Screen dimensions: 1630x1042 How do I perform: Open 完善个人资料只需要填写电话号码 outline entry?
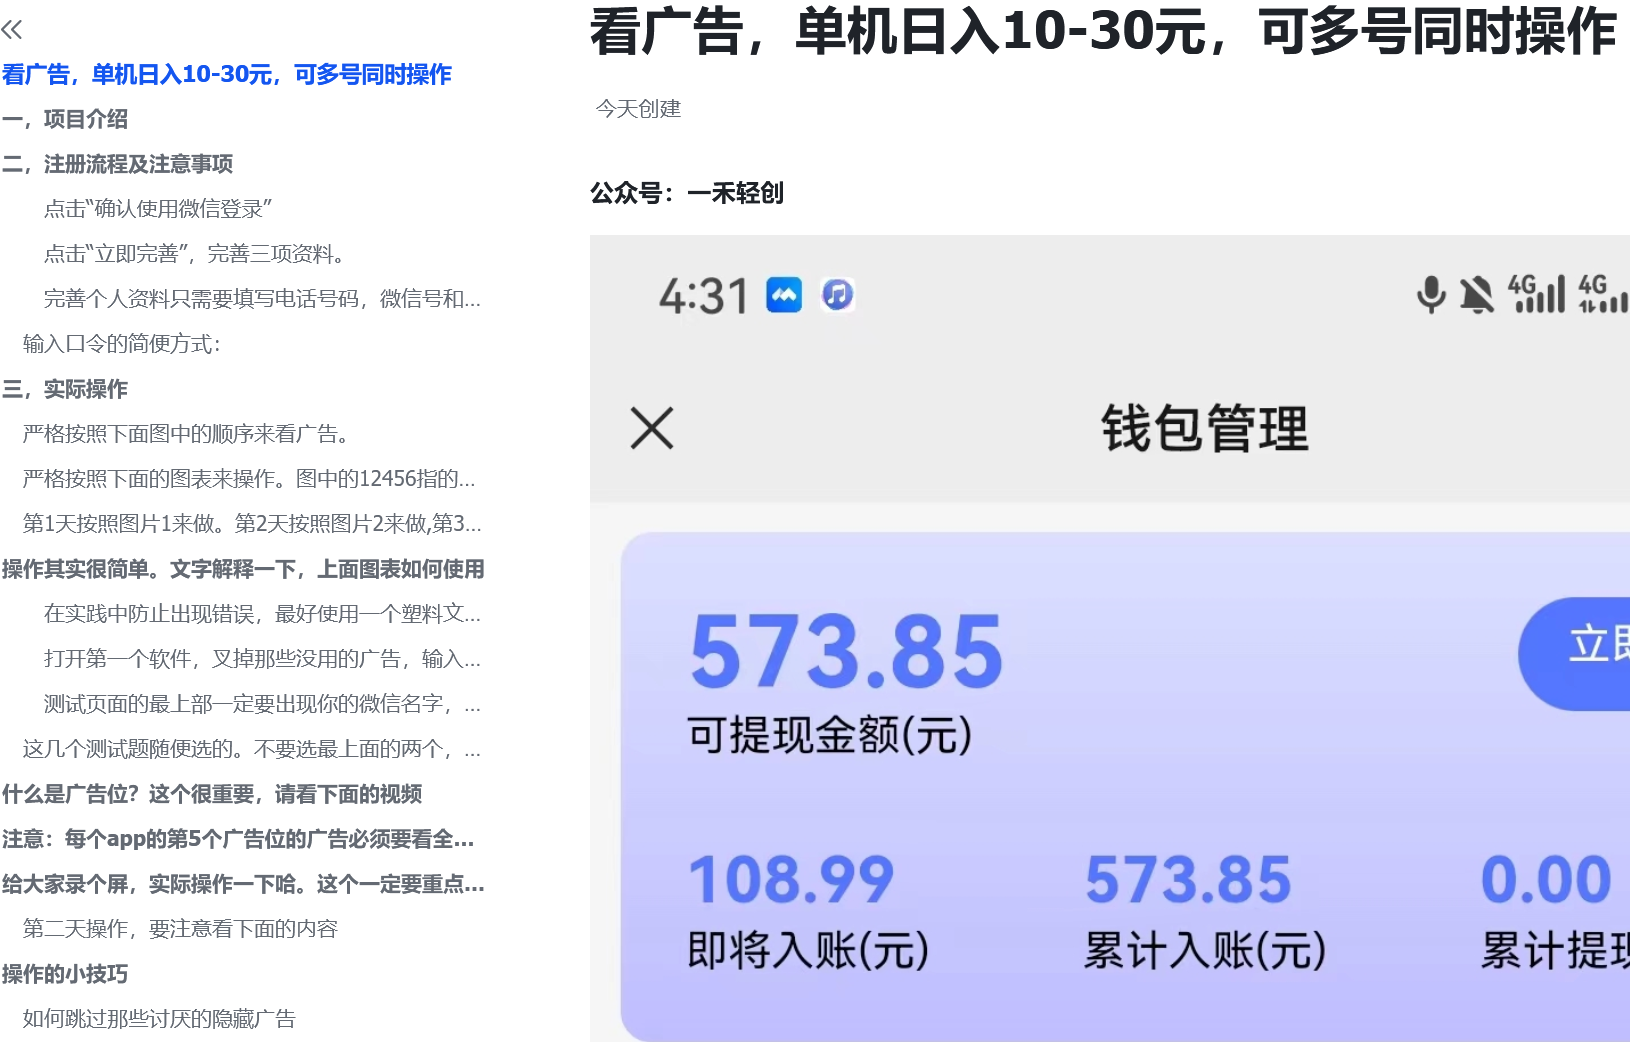coord(262,299)
